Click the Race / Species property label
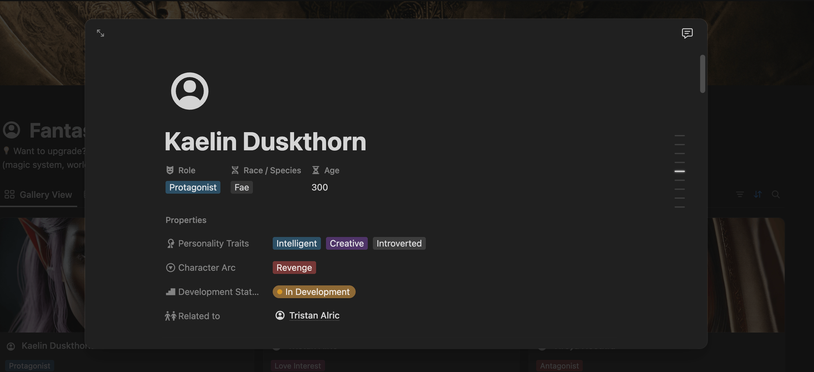 tap(272, 170)
